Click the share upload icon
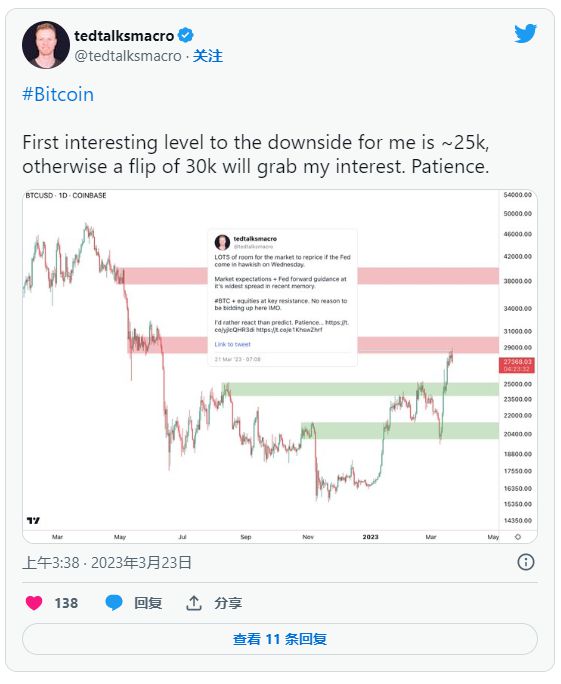 194,603
